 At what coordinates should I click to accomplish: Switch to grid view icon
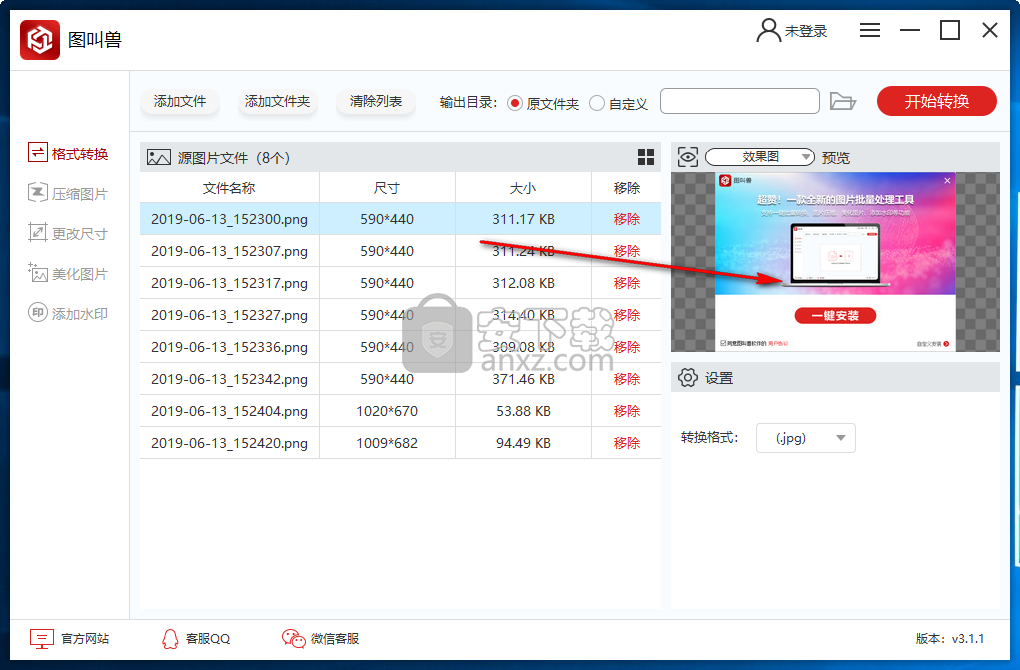(x=645, y=157)
